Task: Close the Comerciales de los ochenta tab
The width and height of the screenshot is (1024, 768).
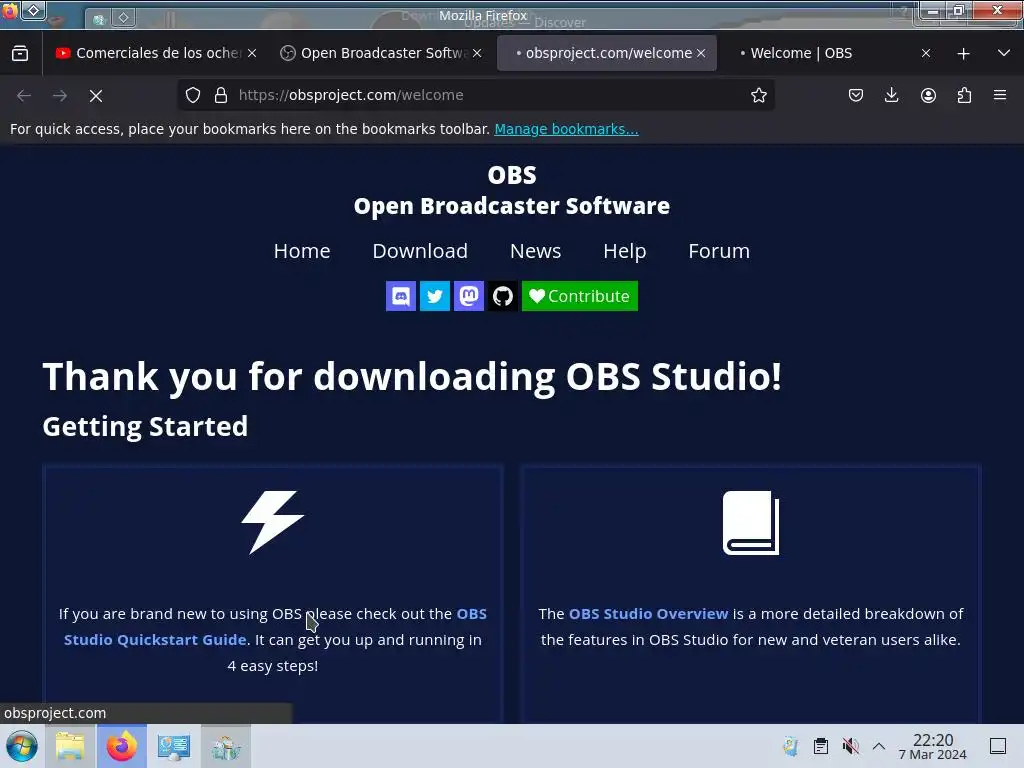Action: tap(252, 53)
